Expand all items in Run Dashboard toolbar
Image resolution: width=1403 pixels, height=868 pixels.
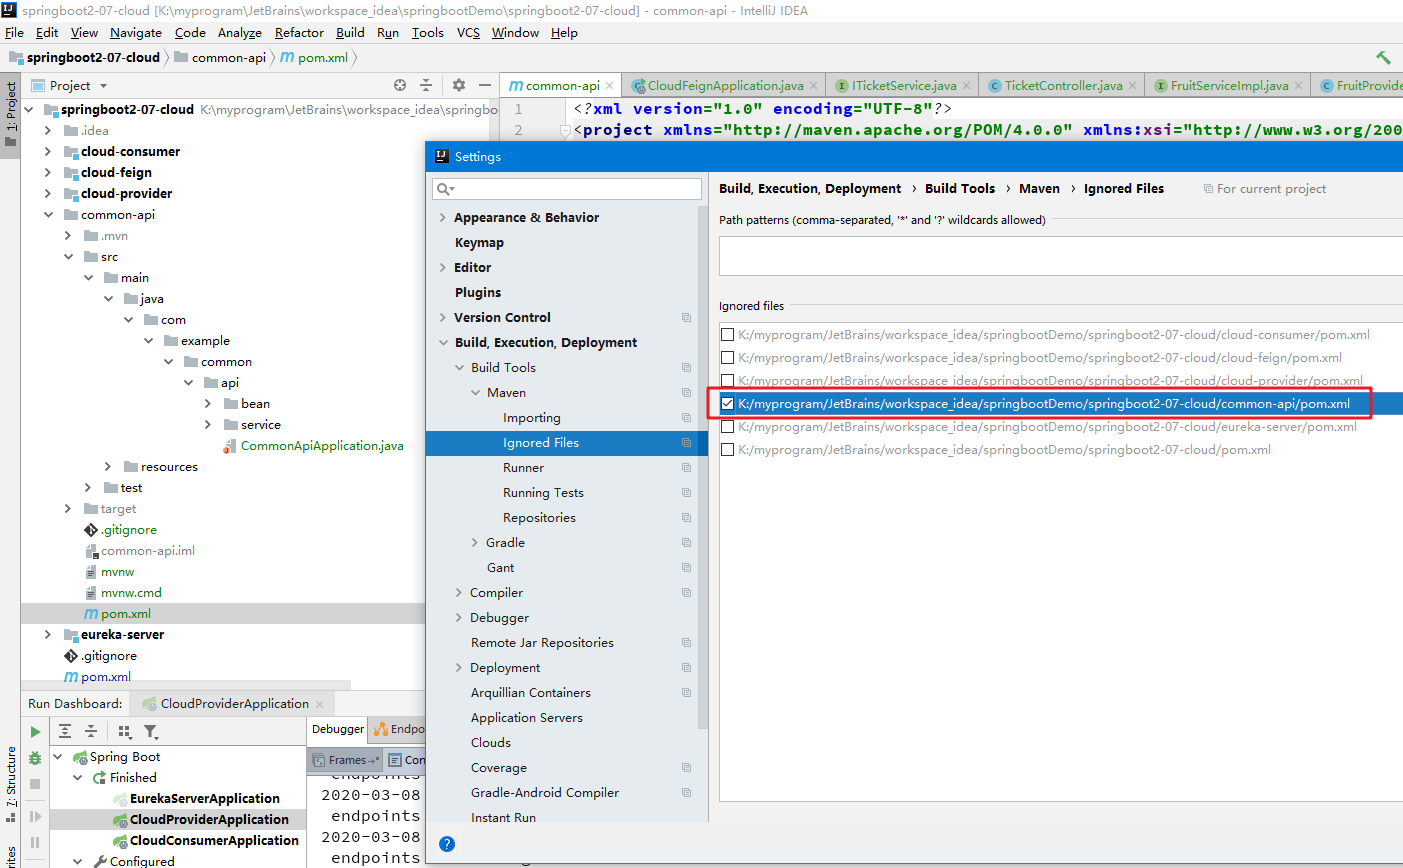click(65, 731)
